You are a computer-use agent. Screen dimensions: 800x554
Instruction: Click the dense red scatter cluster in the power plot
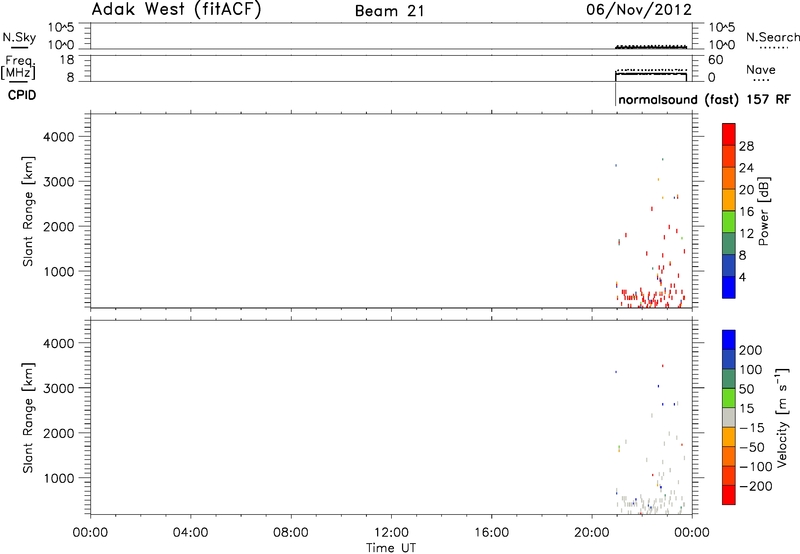(651, 297)
